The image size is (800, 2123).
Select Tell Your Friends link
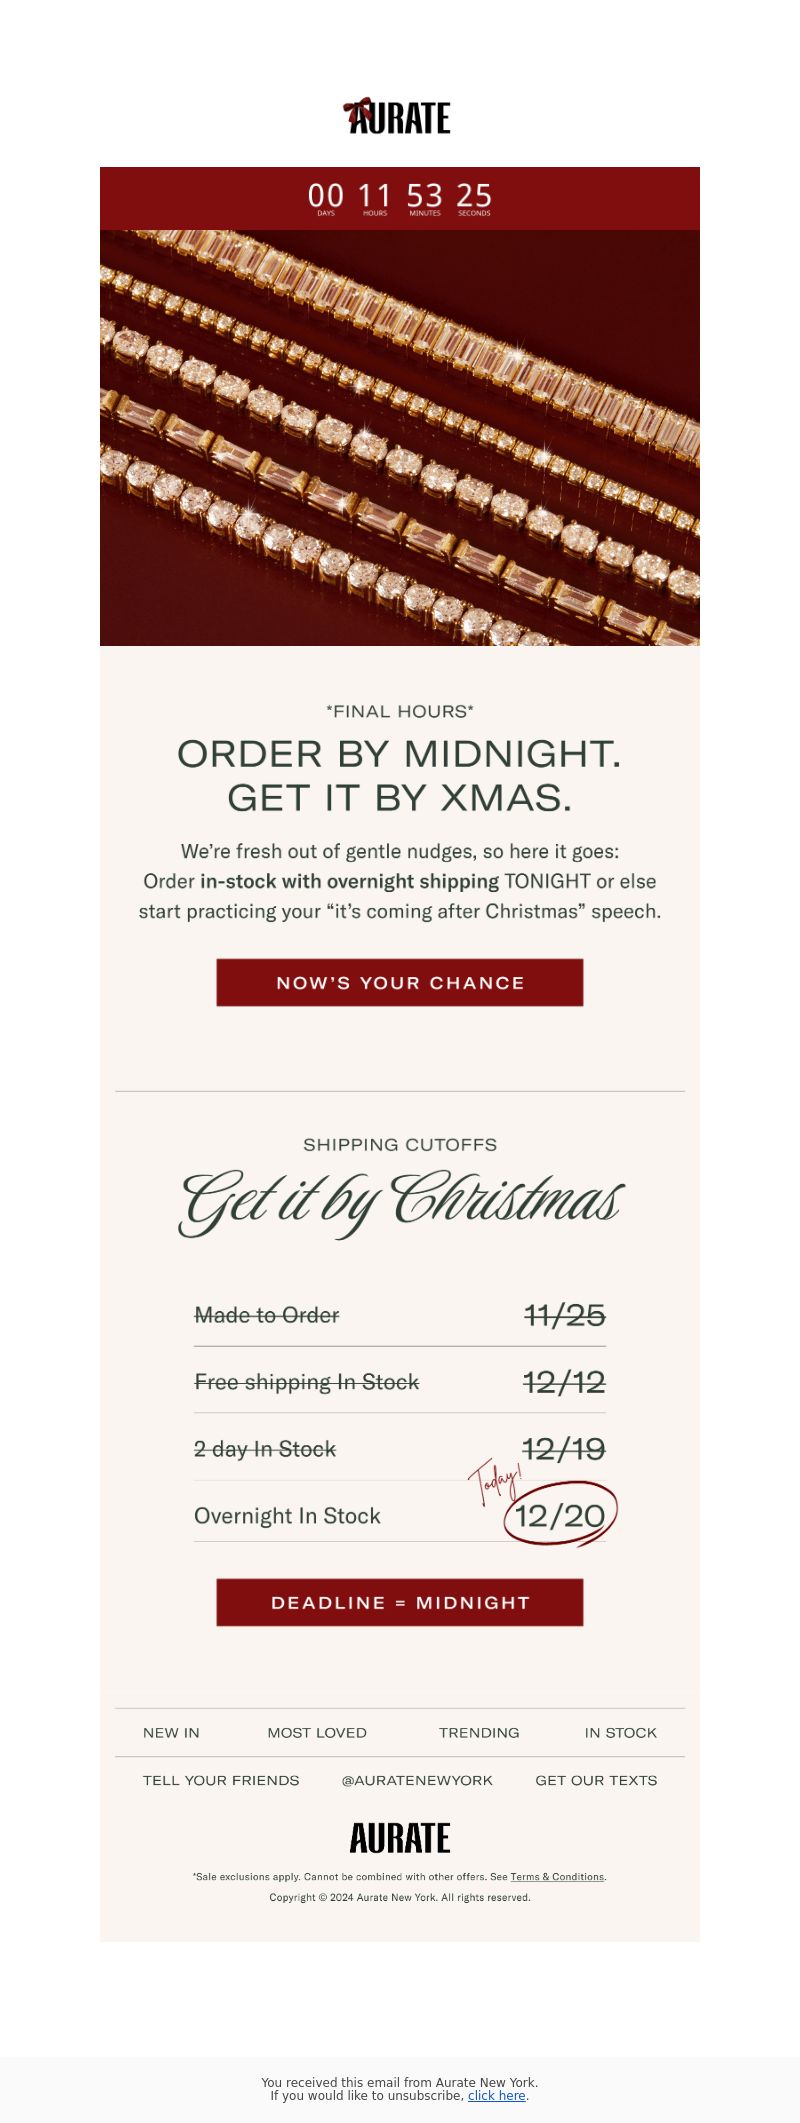point(221,1781)
